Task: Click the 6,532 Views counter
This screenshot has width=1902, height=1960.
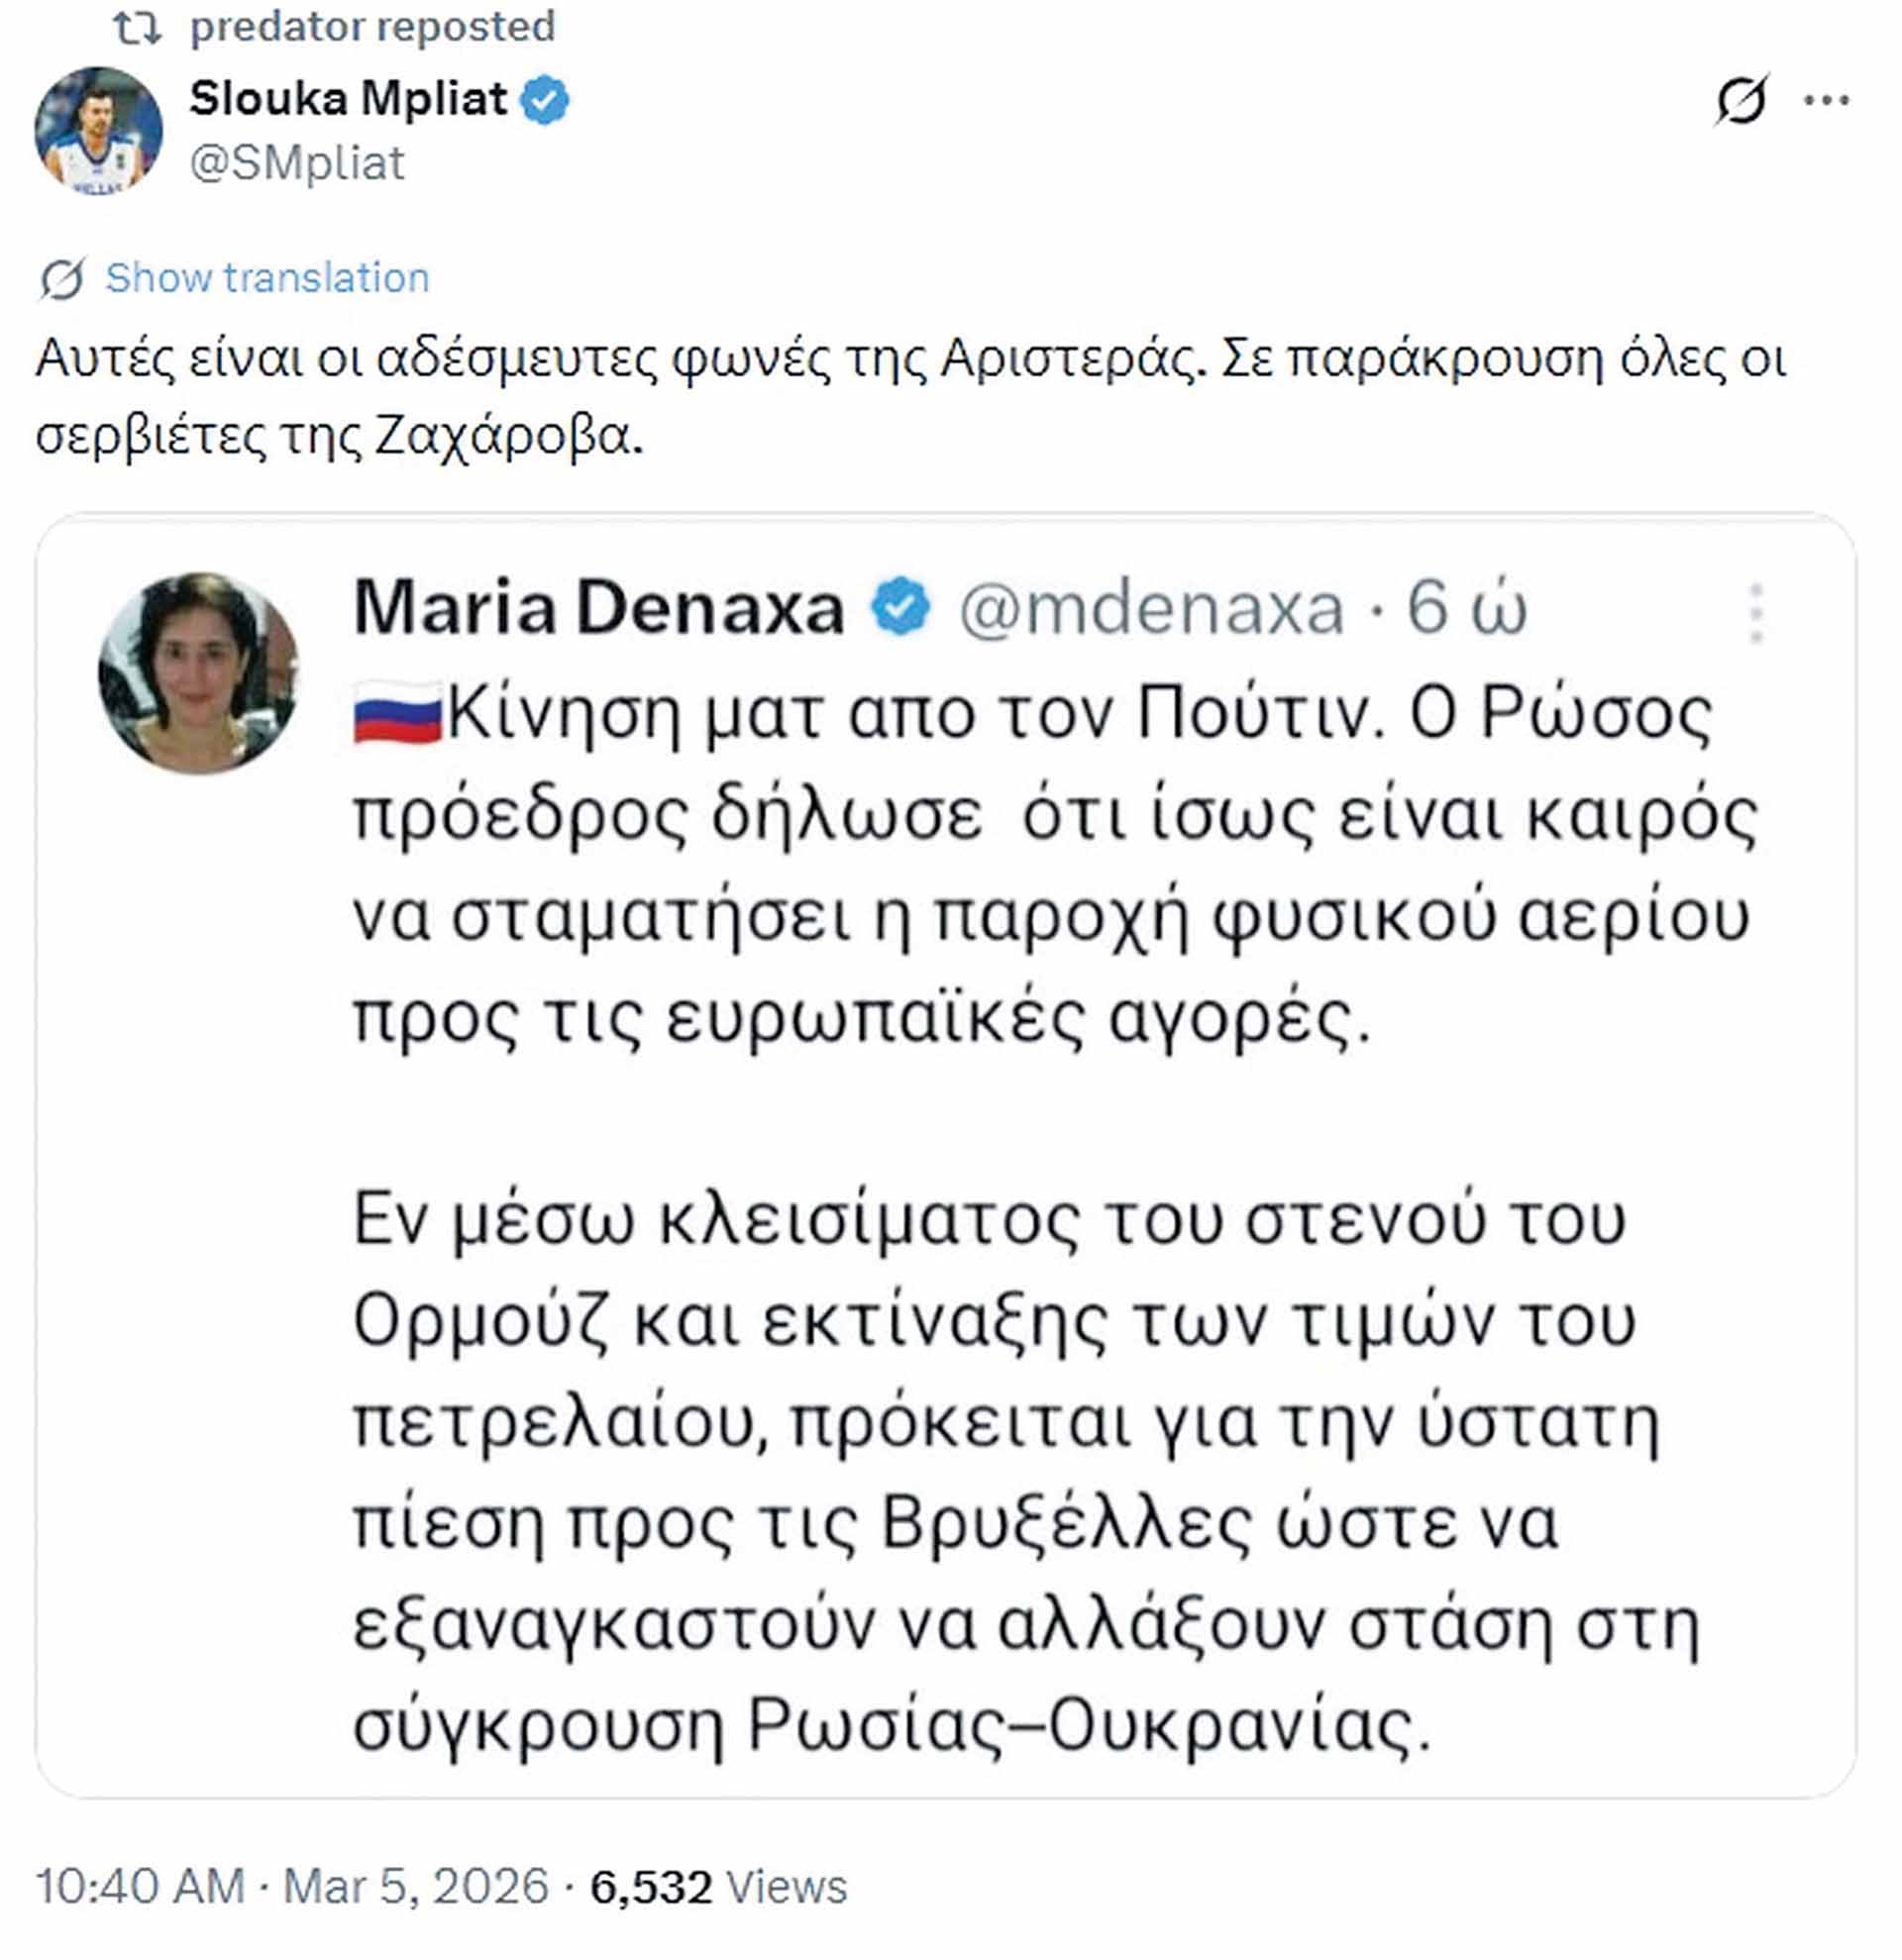Action: point(718,1887)
